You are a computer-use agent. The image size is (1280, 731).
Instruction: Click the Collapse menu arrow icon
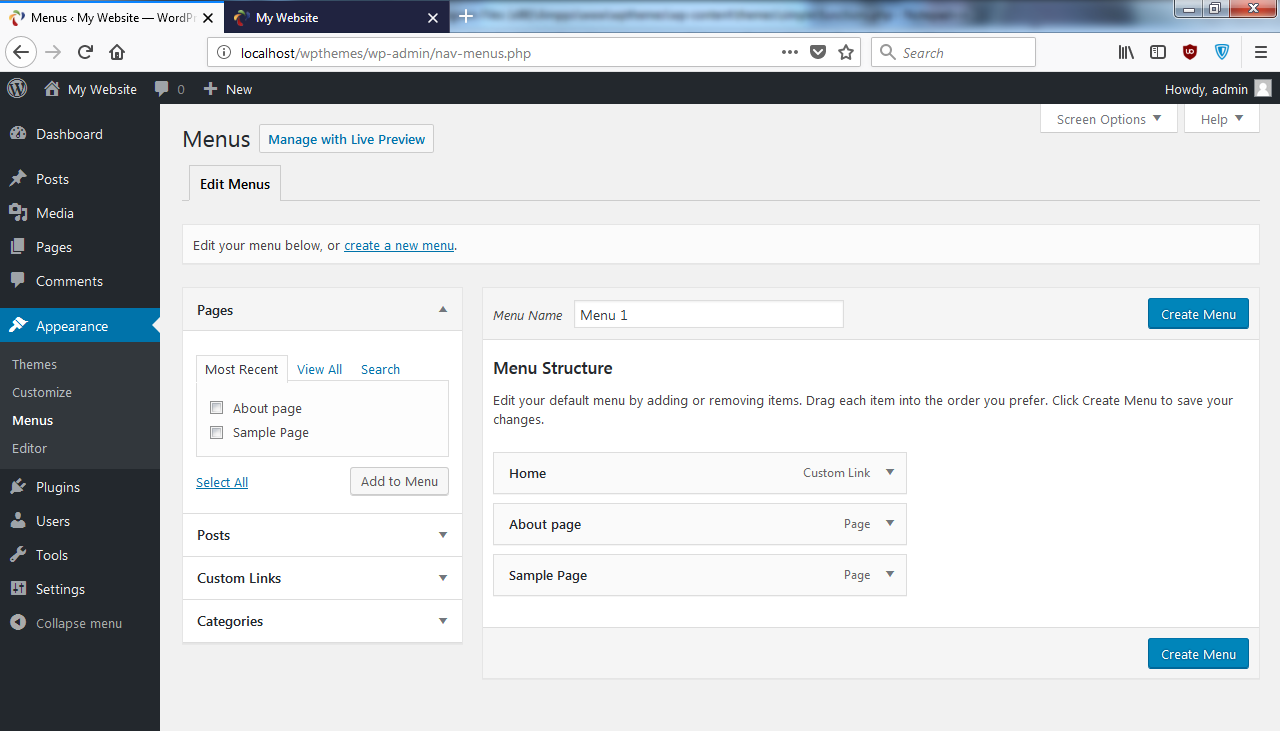pos(18,623)
